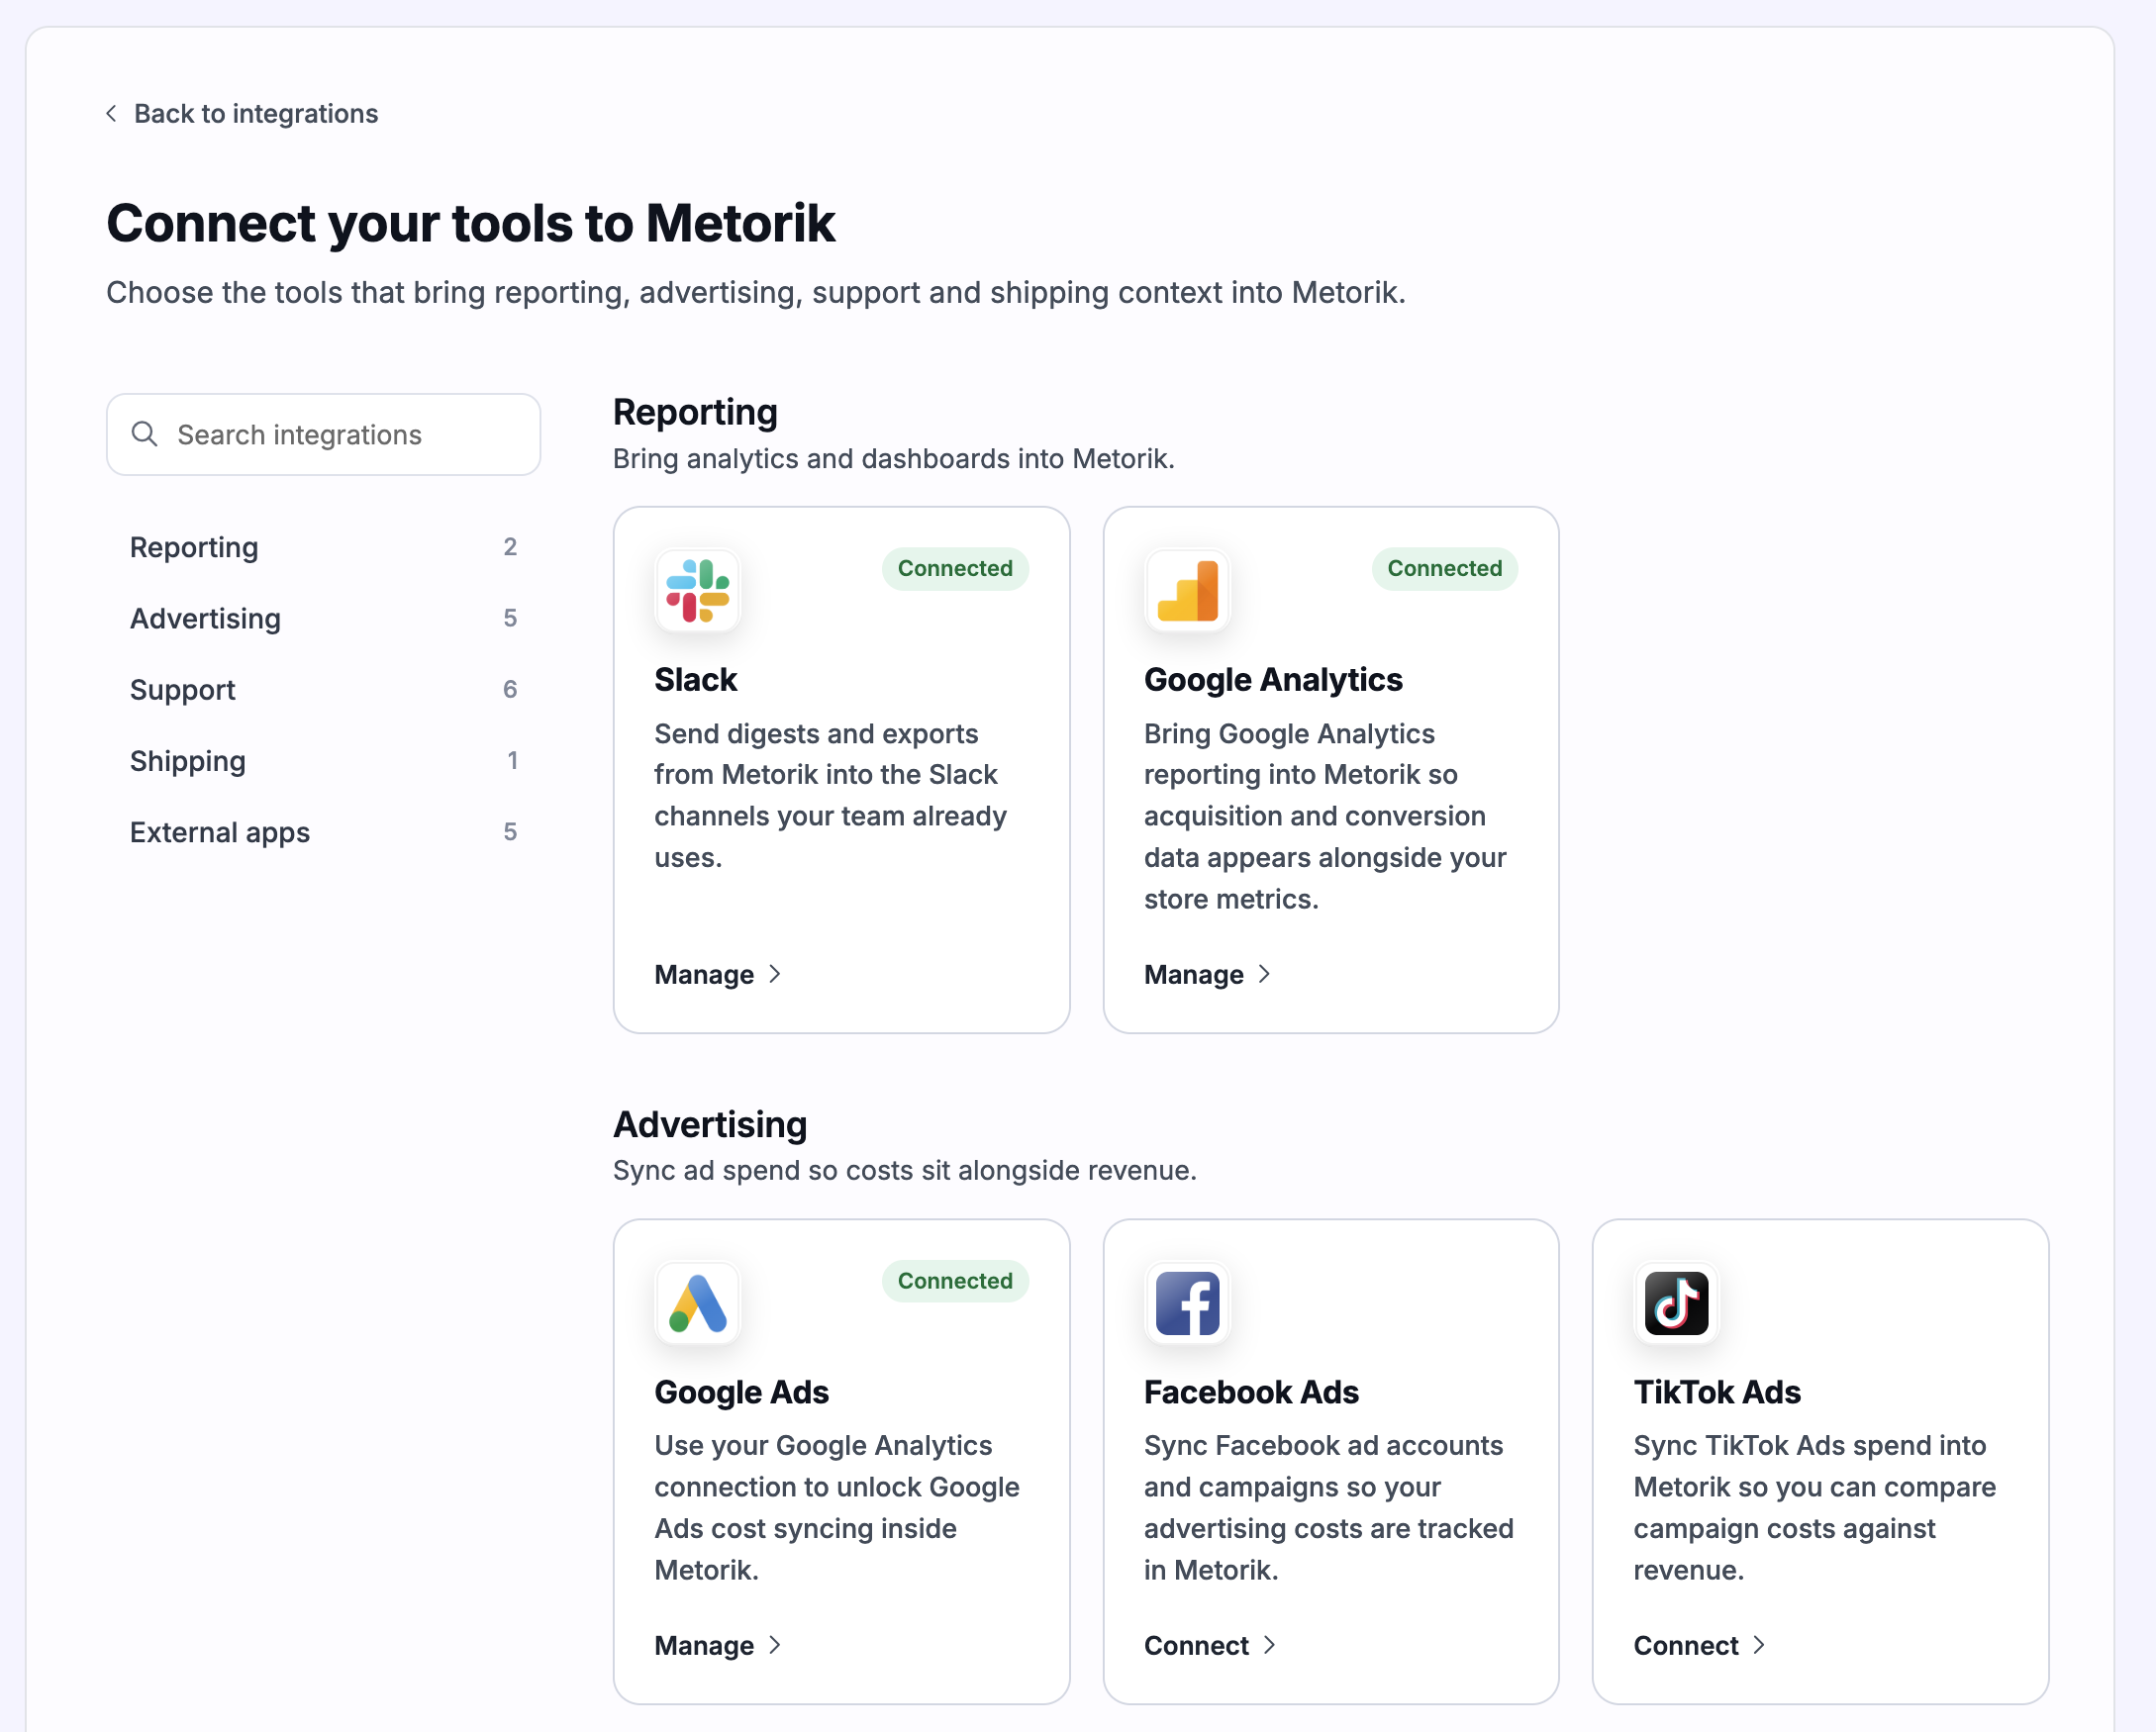Click the Shipping count 1 in sidebar
The image size is (2156, 1732).
point(512,761)
